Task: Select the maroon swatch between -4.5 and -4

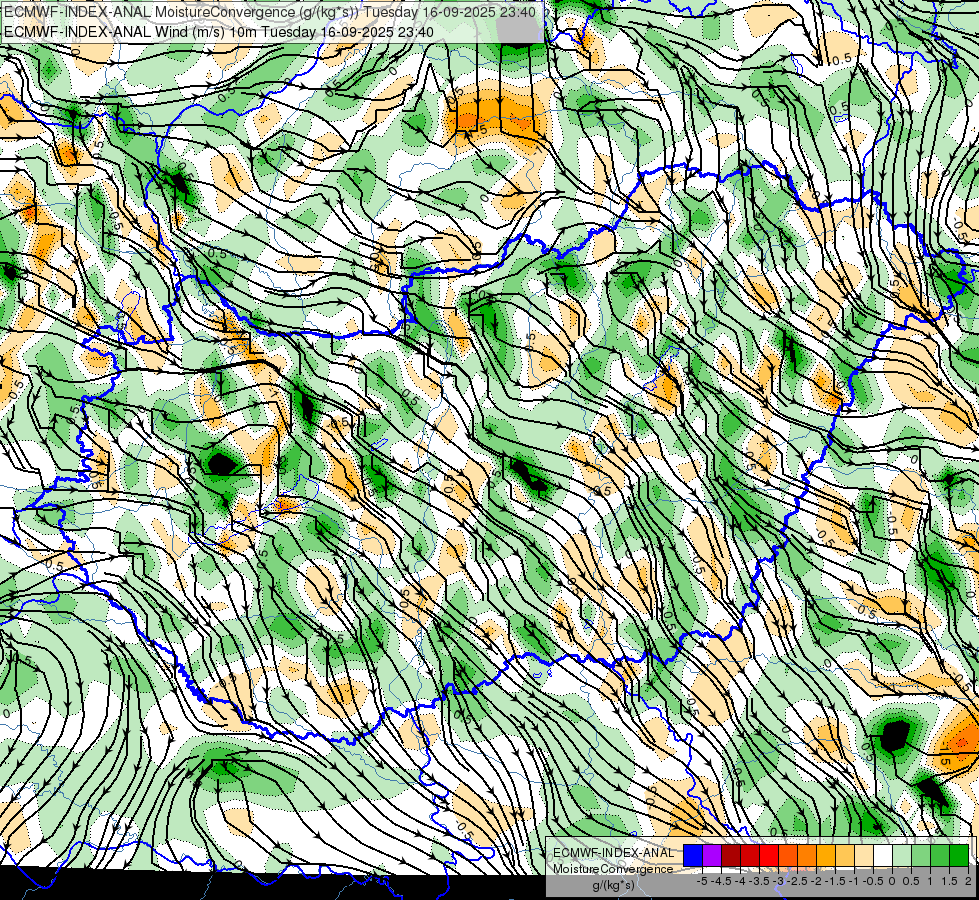Action: click(x=731, y=855)
